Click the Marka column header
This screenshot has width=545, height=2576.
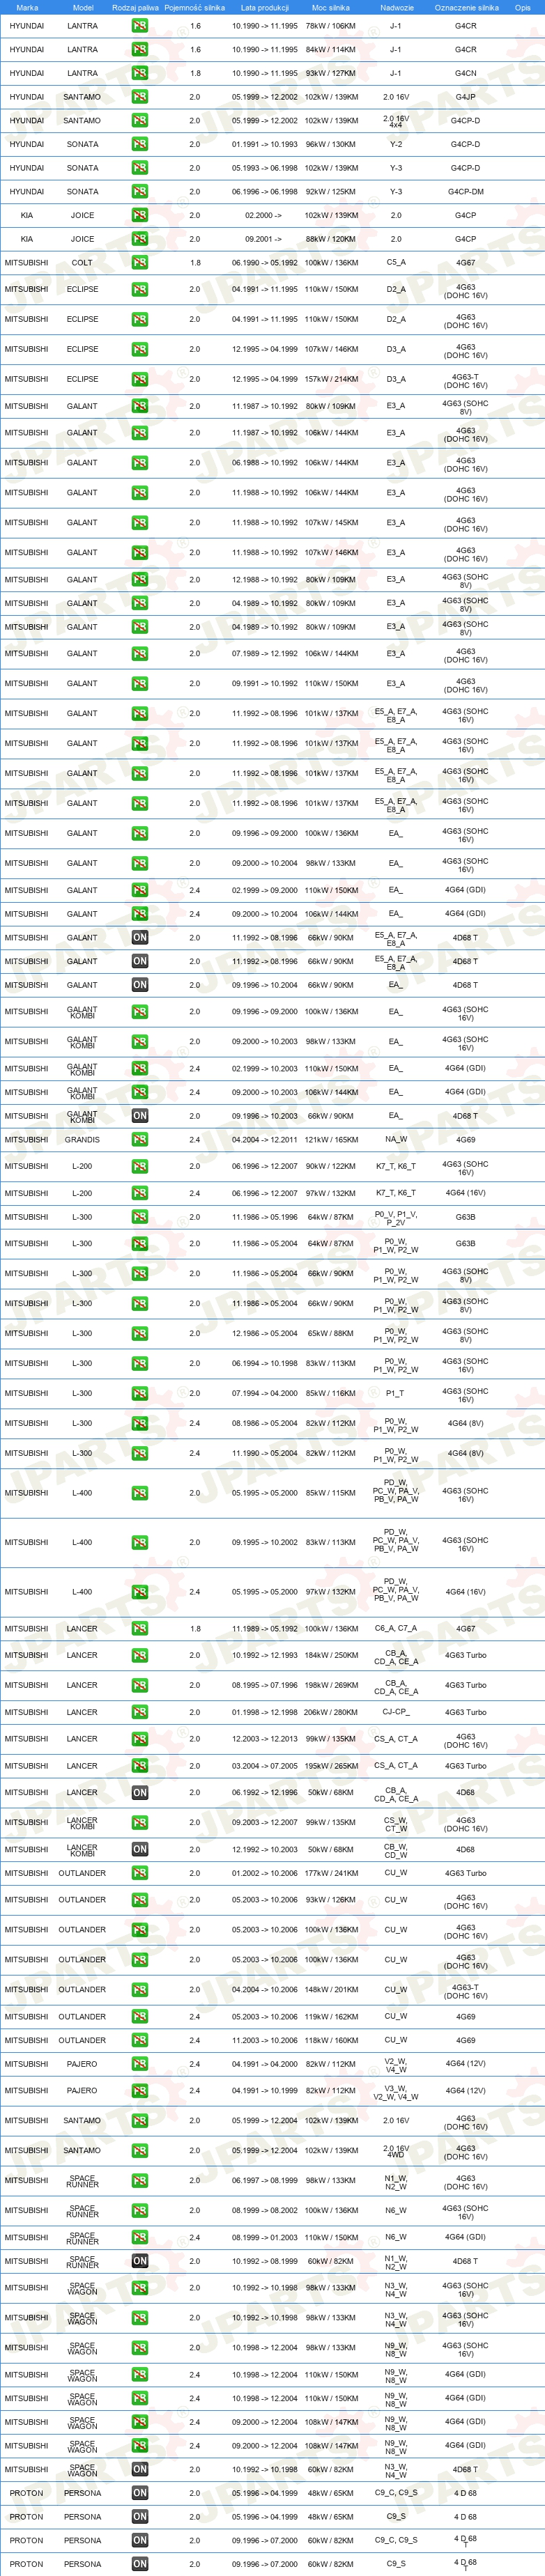(27, 7)
